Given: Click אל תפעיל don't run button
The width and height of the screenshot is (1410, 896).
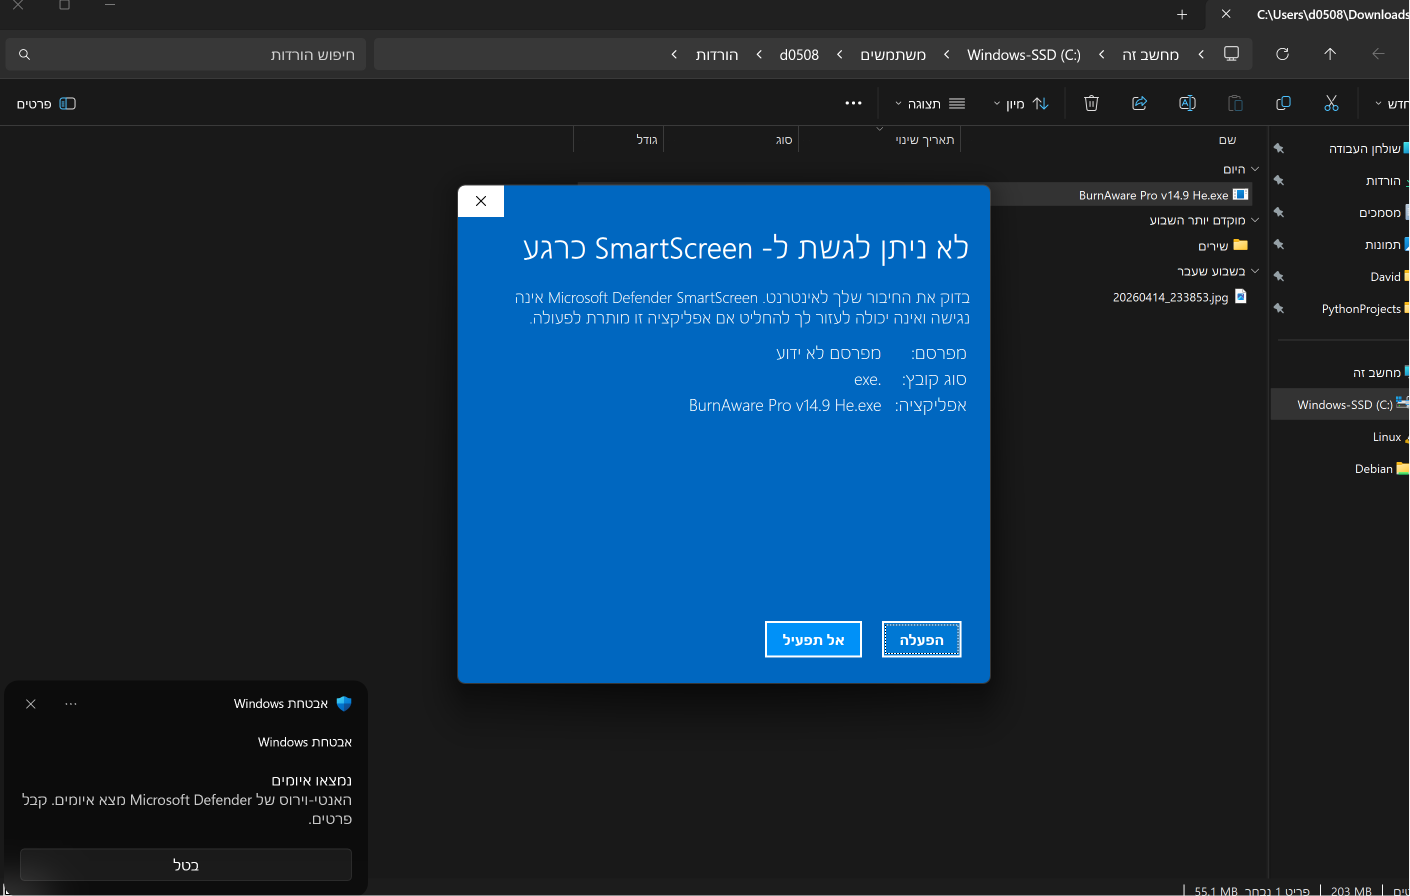Looking at the screenshot, I should click(x=813, y=640).
